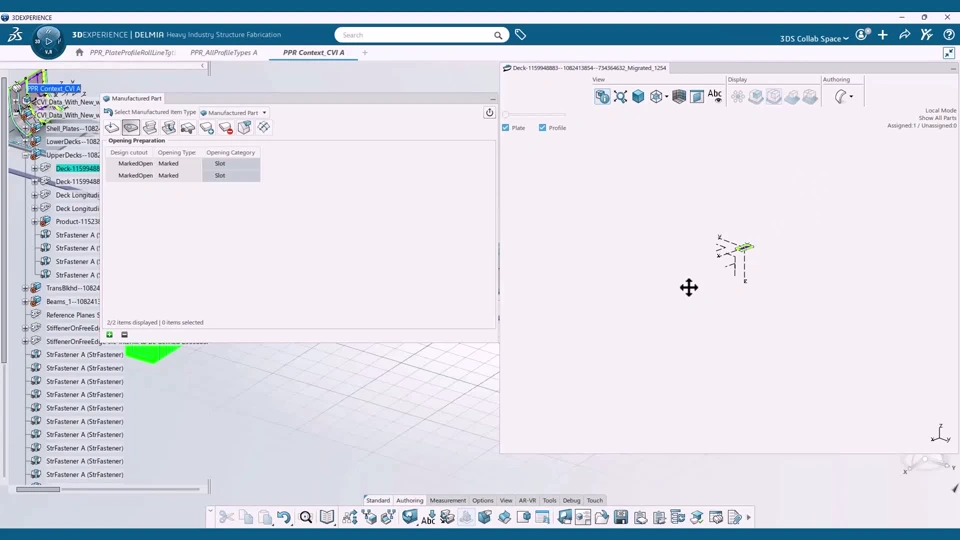Open the Share arrow icon
The image size is (960, 540).
point(905,35)
